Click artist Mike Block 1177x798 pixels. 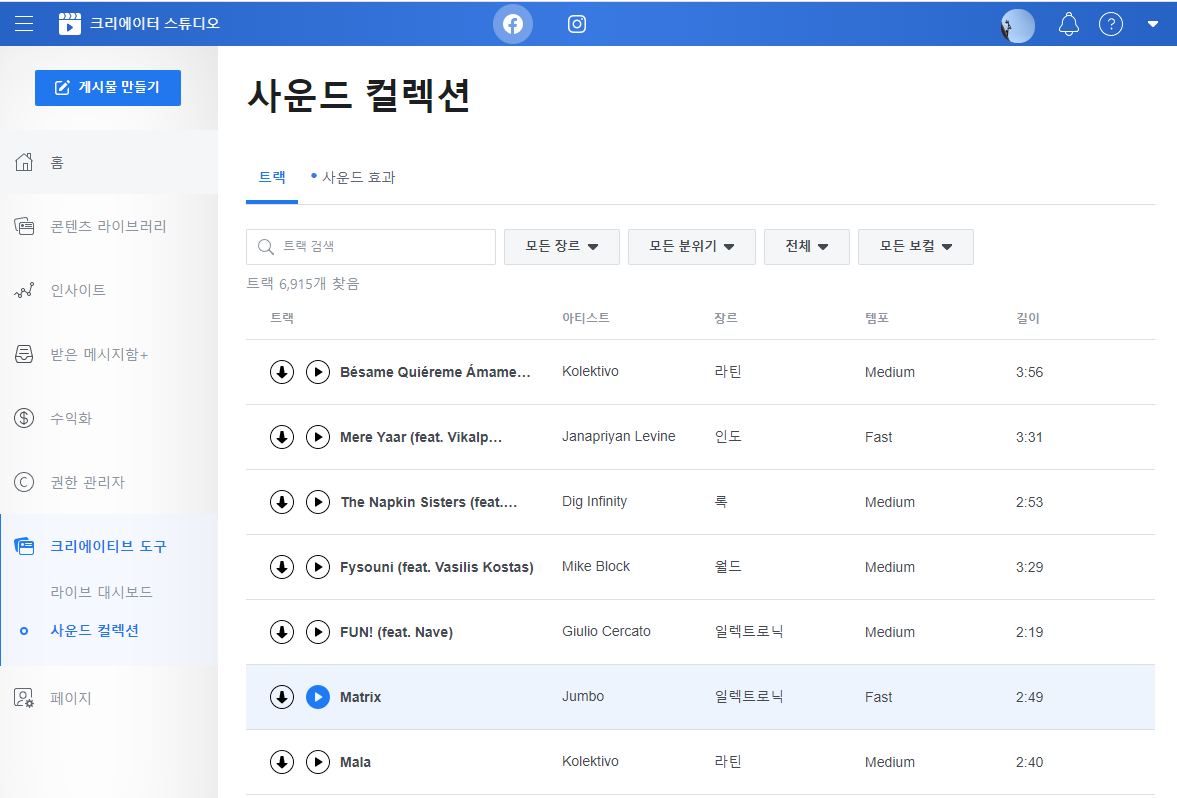(596, 567)
